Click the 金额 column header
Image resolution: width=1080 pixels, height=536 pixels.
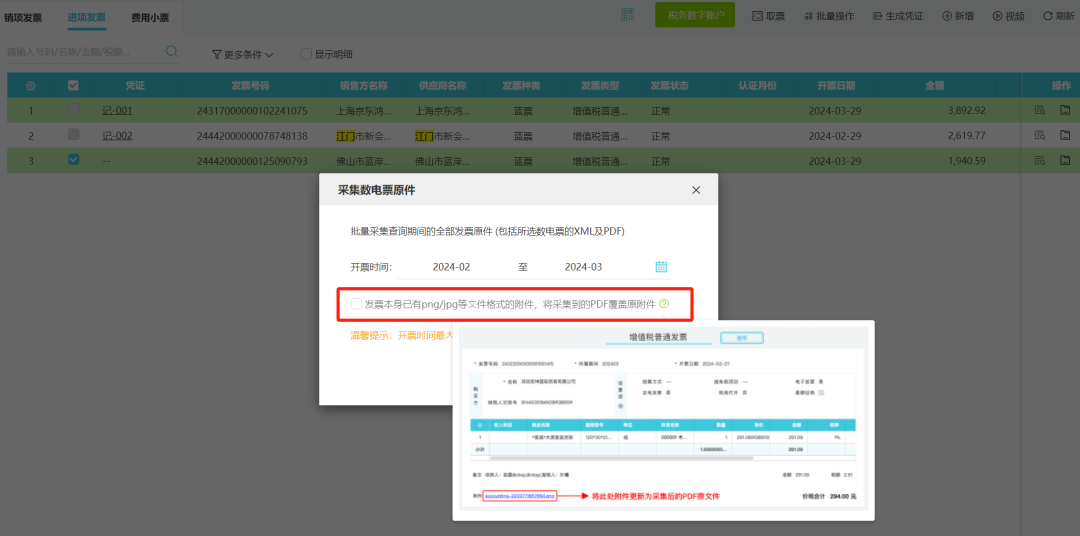[935, 86]
